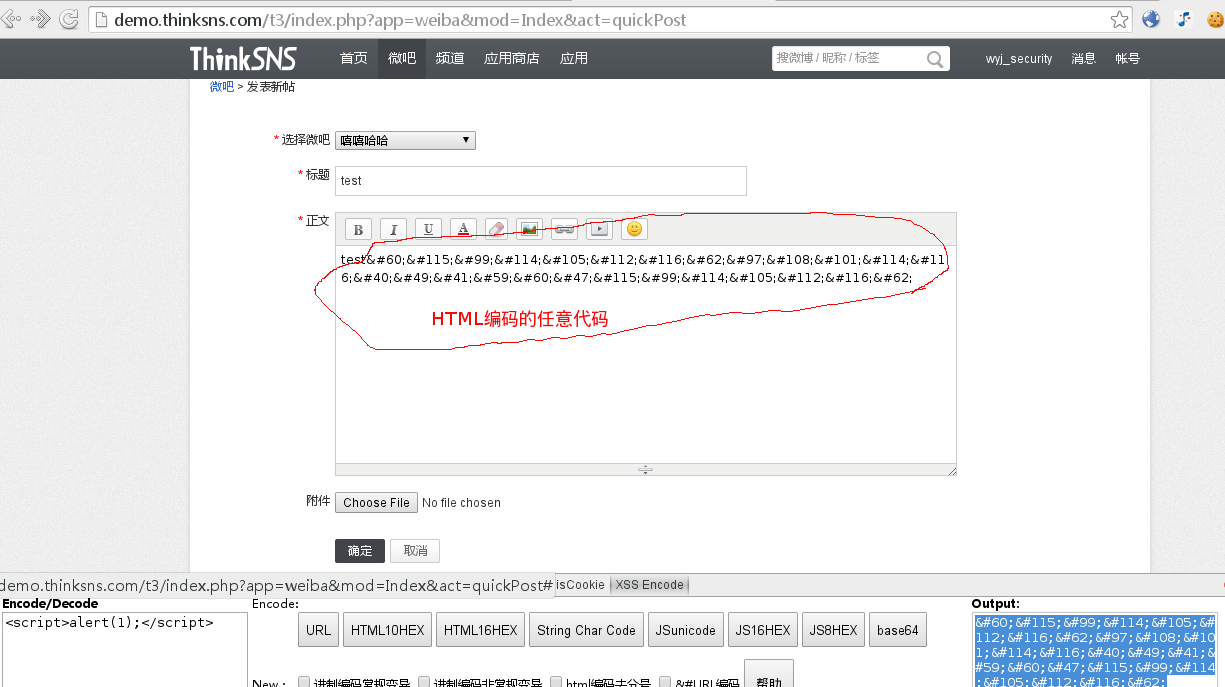Insert an image using the picture icon

[530, 229]
